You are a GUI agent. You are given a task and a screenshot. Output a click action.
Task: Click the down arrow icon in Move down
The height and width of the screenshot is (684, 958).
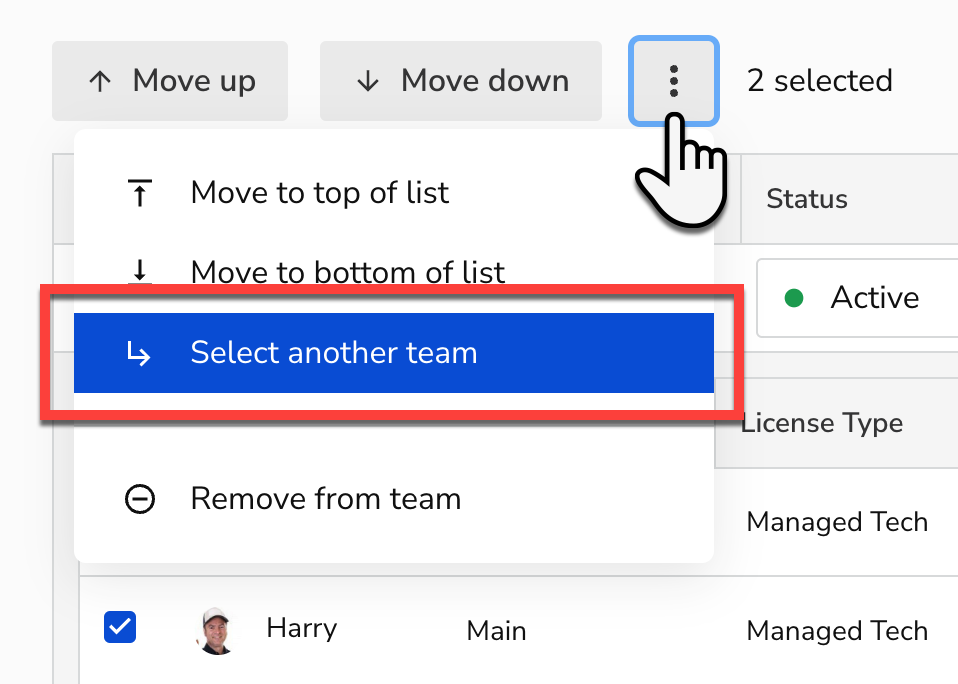point(368,81)
